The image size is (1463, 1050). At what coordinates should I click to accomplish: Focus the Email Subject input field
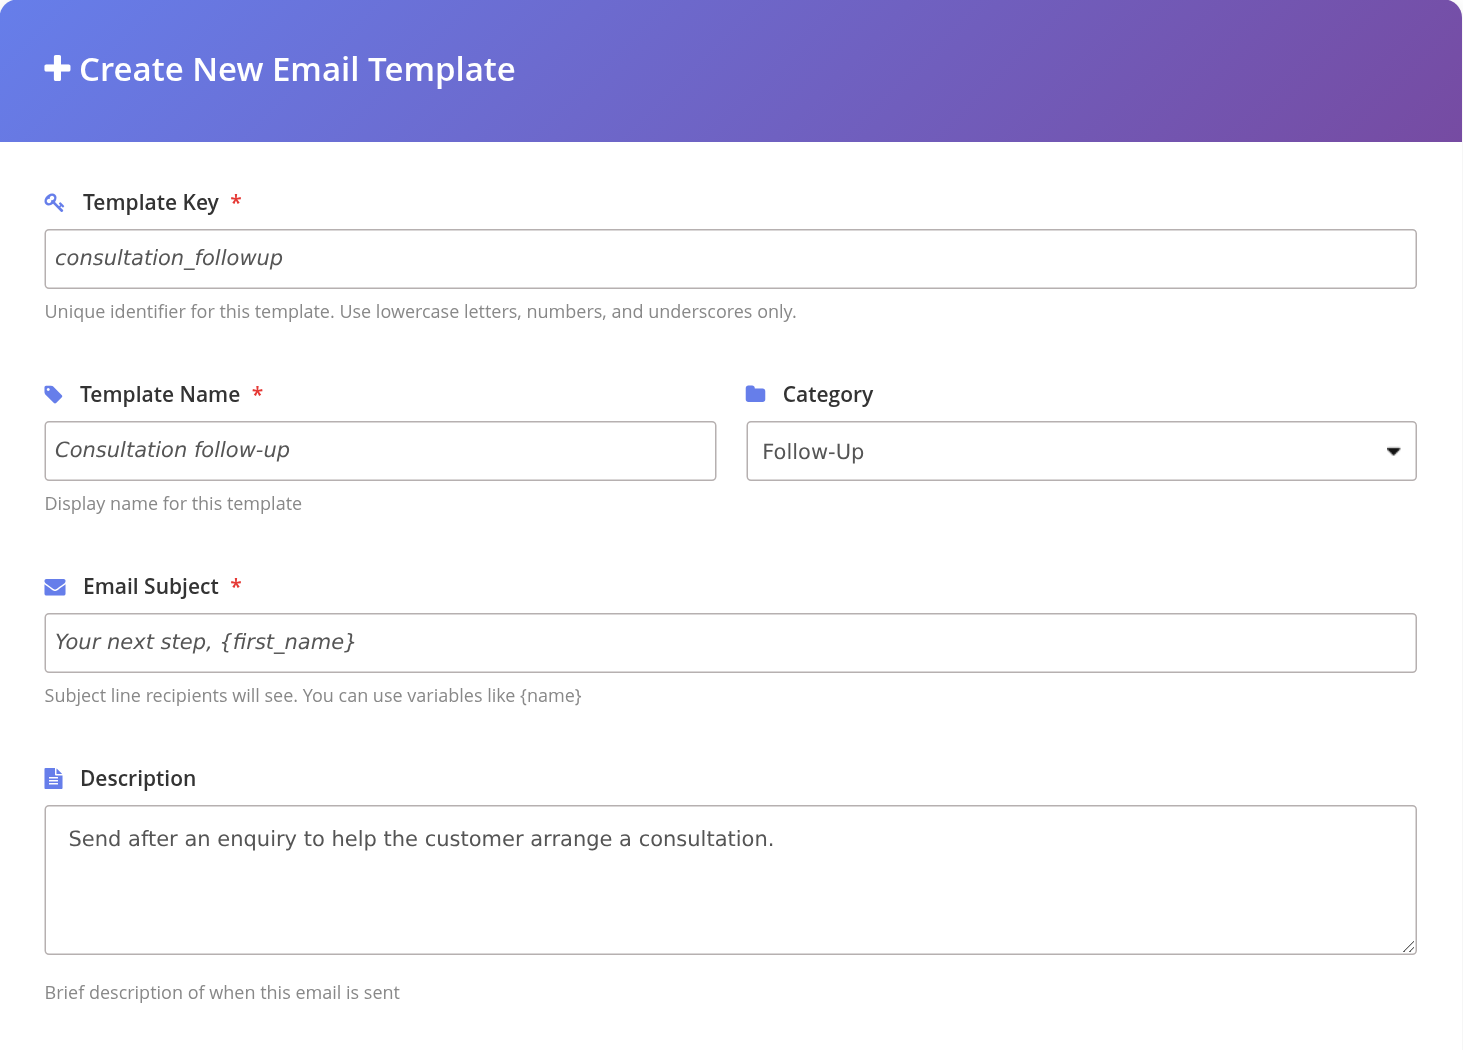tap(730, 643)
